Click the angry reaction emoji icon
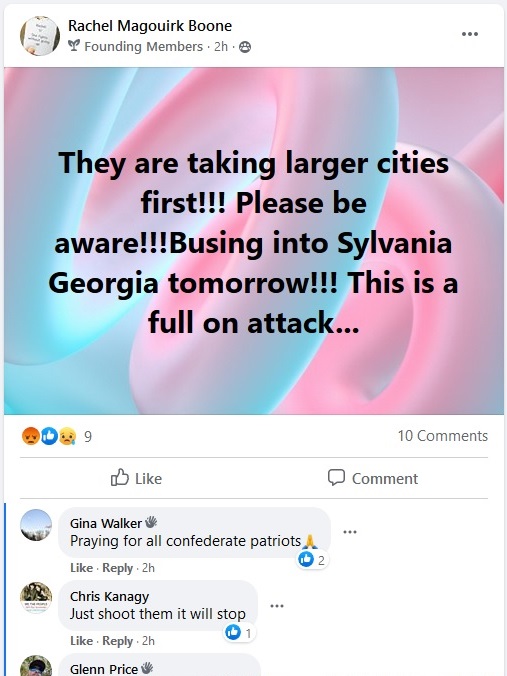507x676 pixels. click(x=31, y=436)
